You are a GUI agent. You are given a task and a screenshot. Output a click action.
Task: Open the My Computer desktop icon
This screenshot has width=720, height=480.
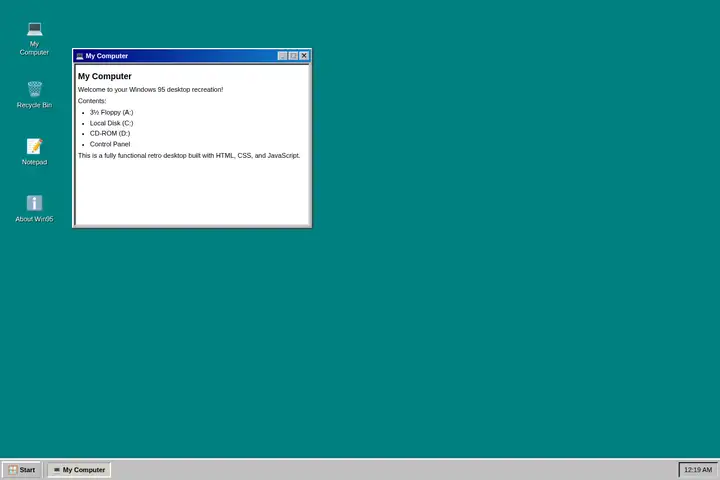tap(34, 39)
